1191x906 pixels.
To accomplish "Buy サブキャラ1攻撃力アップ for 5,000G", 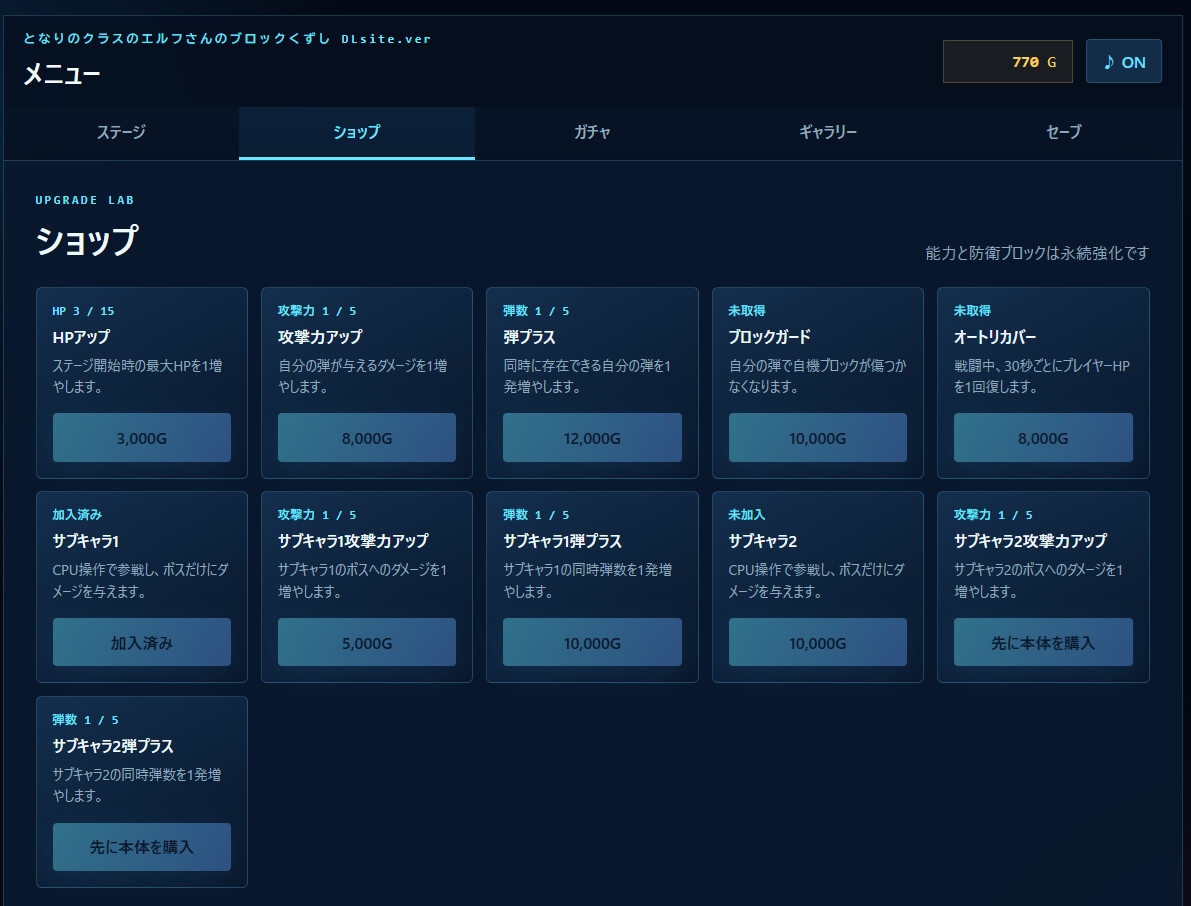I will [x=367, y=642].
